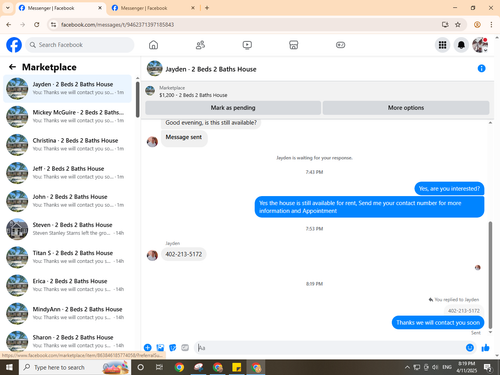Click the chat scrollbar thumb
The image size is (500, 375).
(x=490, y=275)
